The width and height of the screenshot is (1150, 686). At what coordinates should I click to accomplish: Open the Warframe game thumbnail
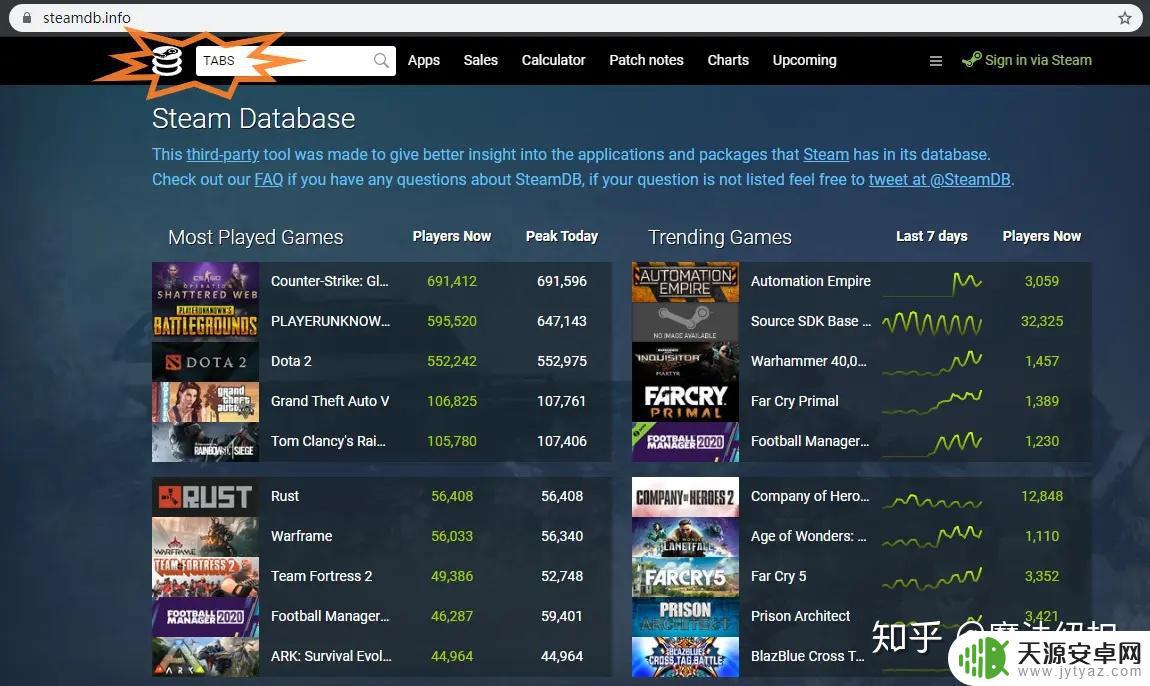pos(205,536)
